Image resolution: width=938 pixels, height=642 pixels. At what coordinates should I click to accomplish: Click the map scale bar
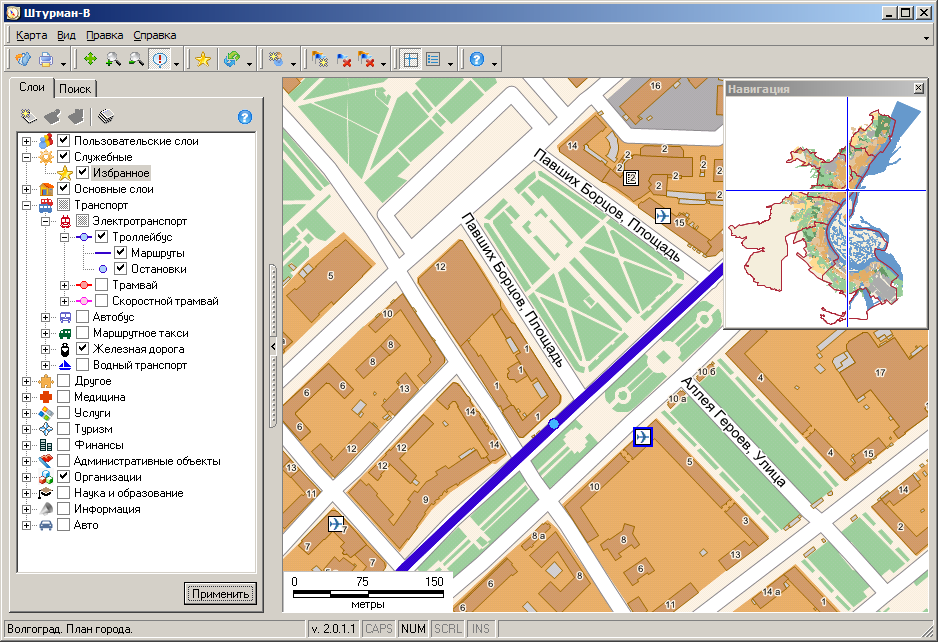[368, 592]
